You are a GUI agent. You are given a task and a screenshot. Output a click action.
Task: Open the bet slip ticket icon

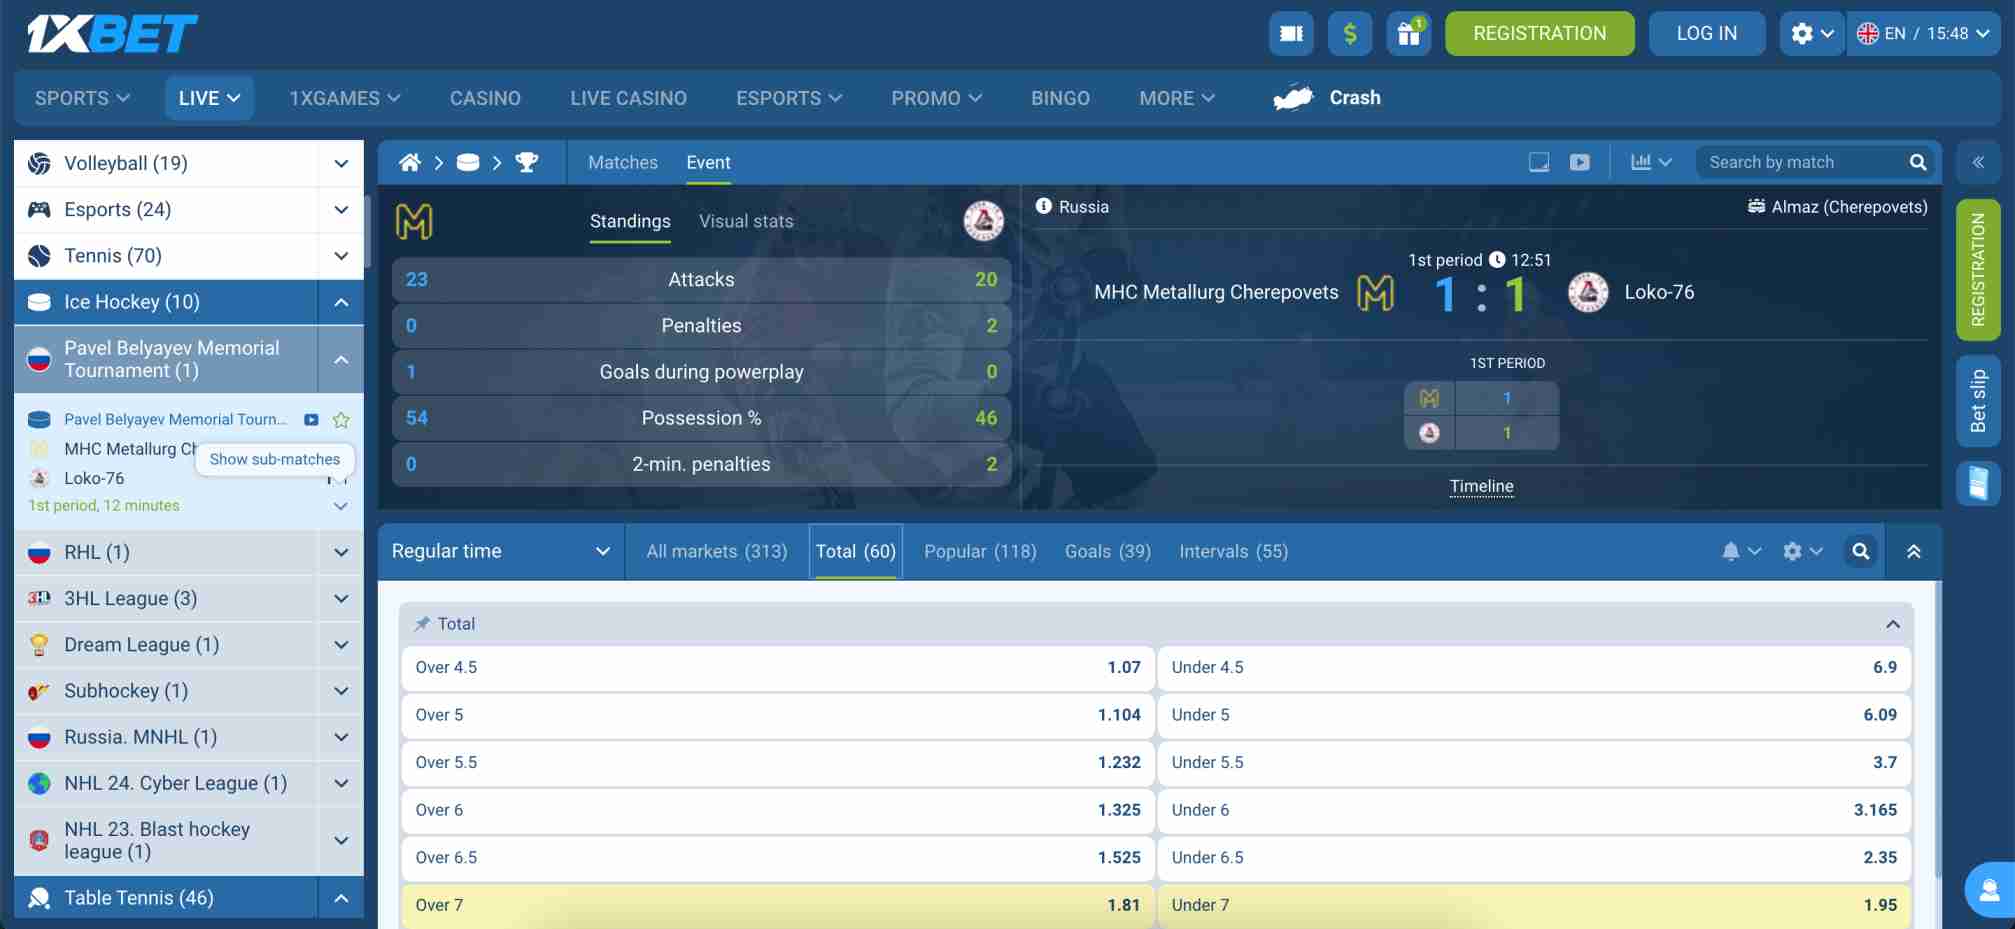tap(1978, 483)
